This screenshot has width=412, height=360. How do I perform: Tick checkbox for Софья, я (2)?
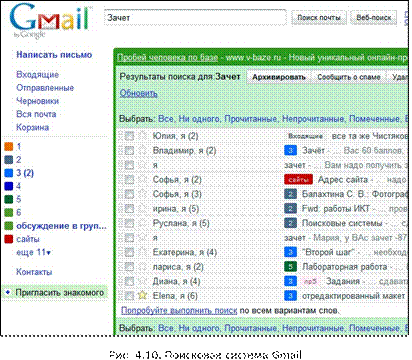click(x=129, y=179)
